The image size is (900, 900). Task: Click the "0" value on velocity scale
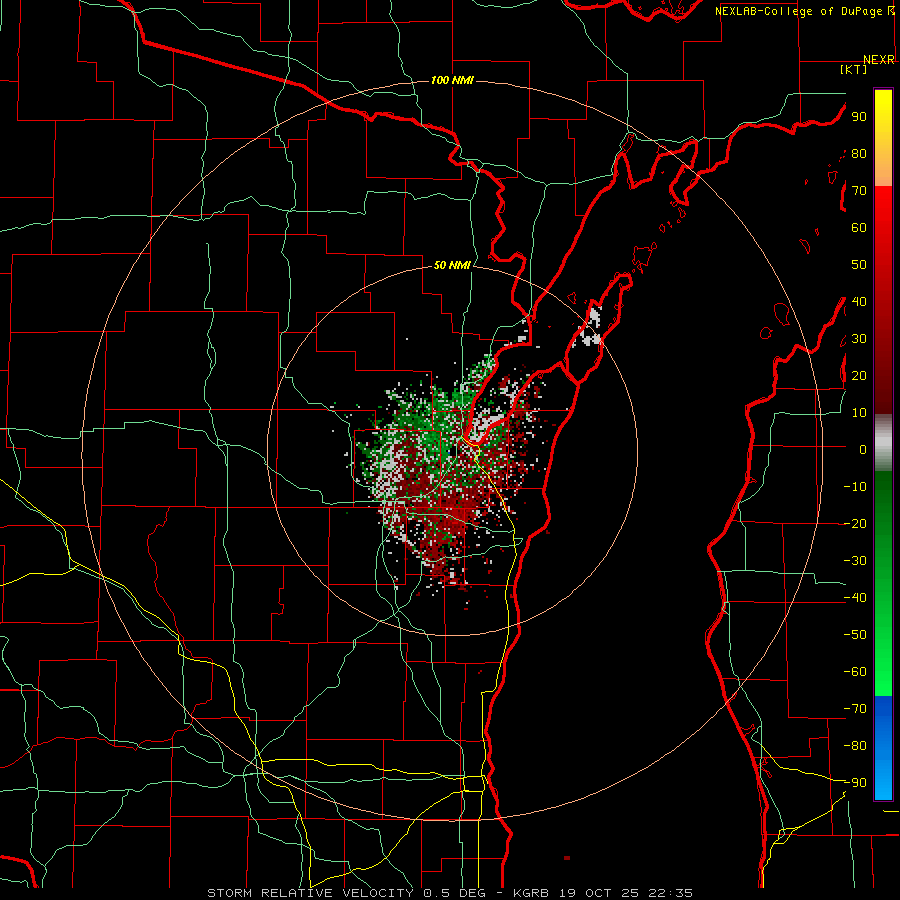click(x=863, y=449)
